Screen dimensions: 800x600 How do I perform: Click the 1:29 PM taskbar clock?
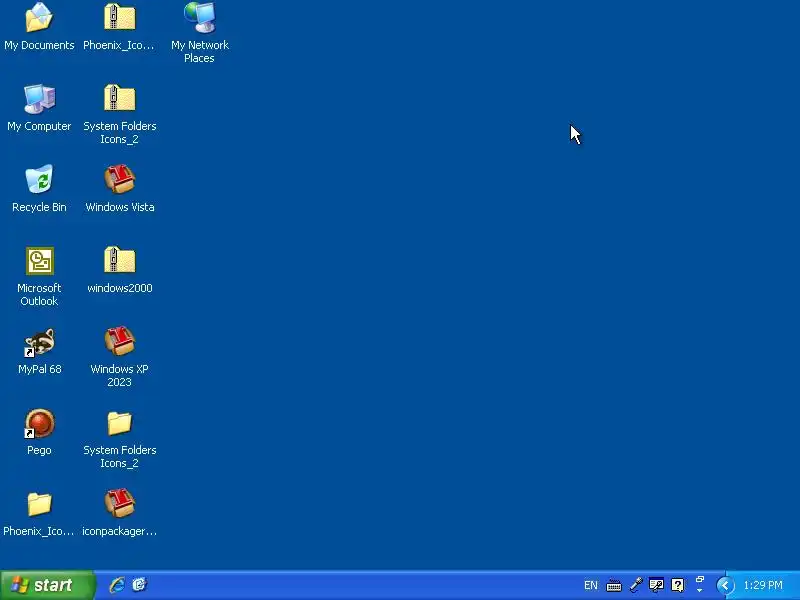tap(763, 585)
